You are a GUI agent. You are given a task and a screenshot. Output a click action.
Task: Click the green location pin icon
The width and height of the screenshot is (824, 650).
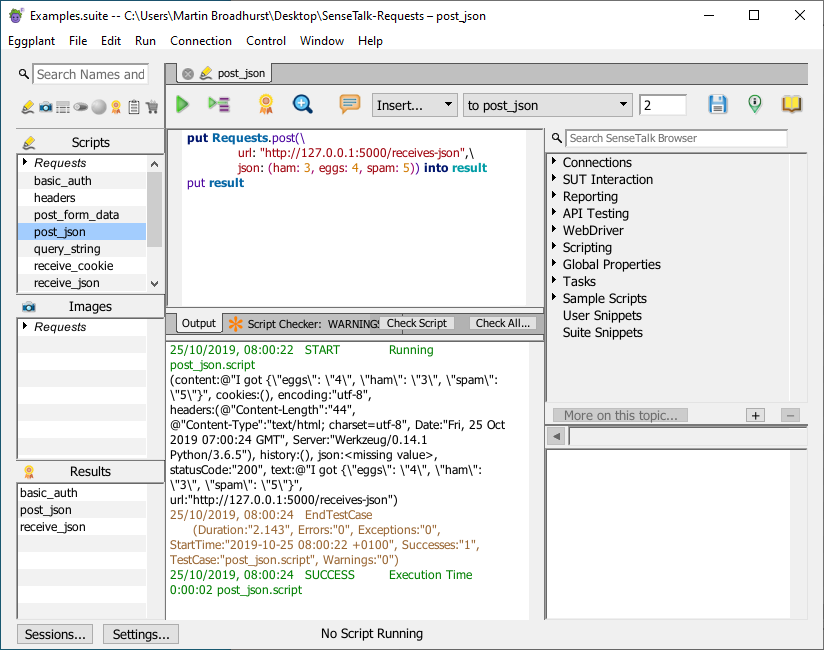755,104
